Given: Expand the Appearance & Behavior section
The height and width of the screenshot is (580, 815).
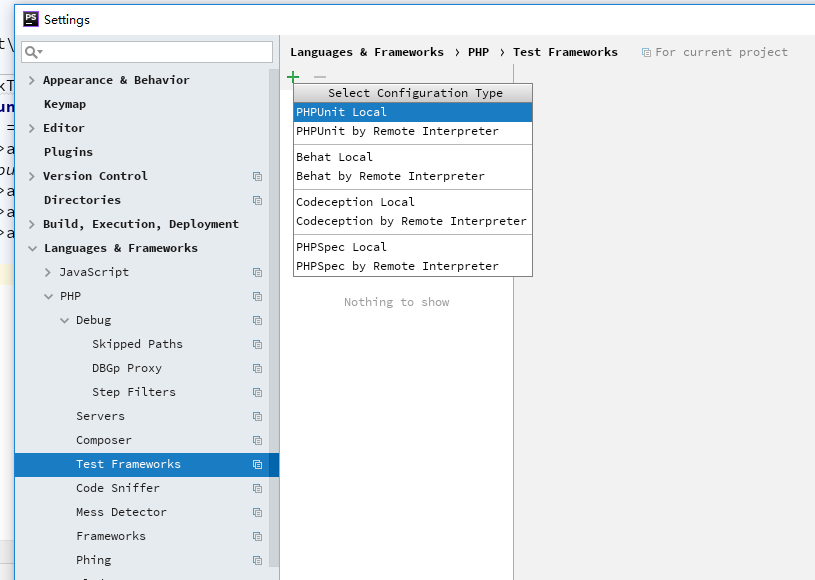Looking at the screenshot, I should 32,81.
